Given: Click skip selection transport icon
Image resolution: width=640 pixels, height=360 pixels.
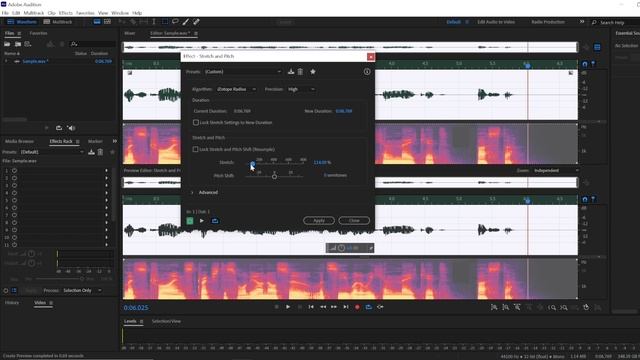Looking at the screenshot, I should click(380, 307).
